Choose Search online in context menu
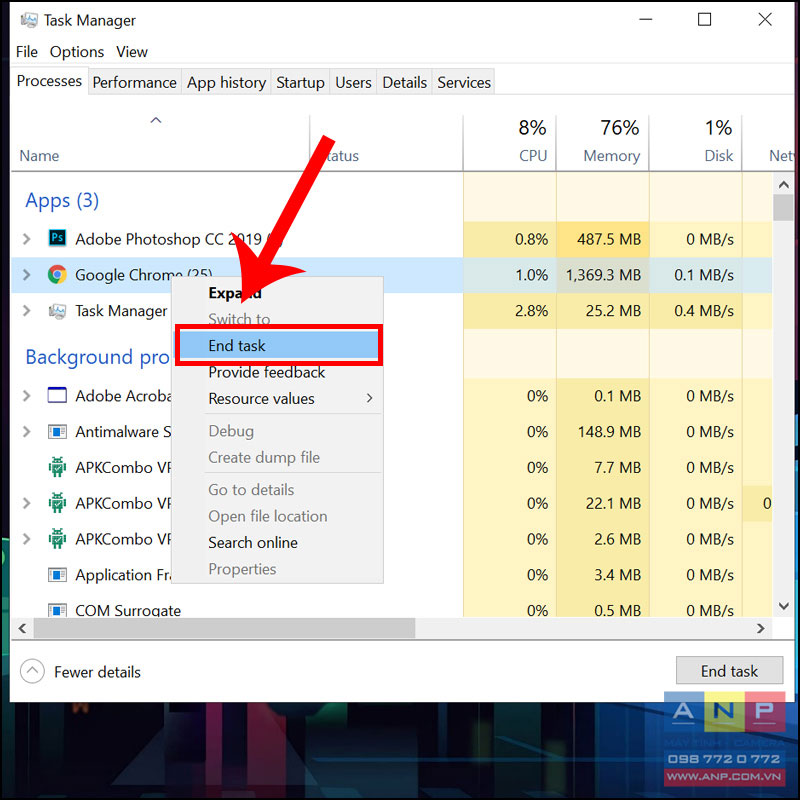 279,542
